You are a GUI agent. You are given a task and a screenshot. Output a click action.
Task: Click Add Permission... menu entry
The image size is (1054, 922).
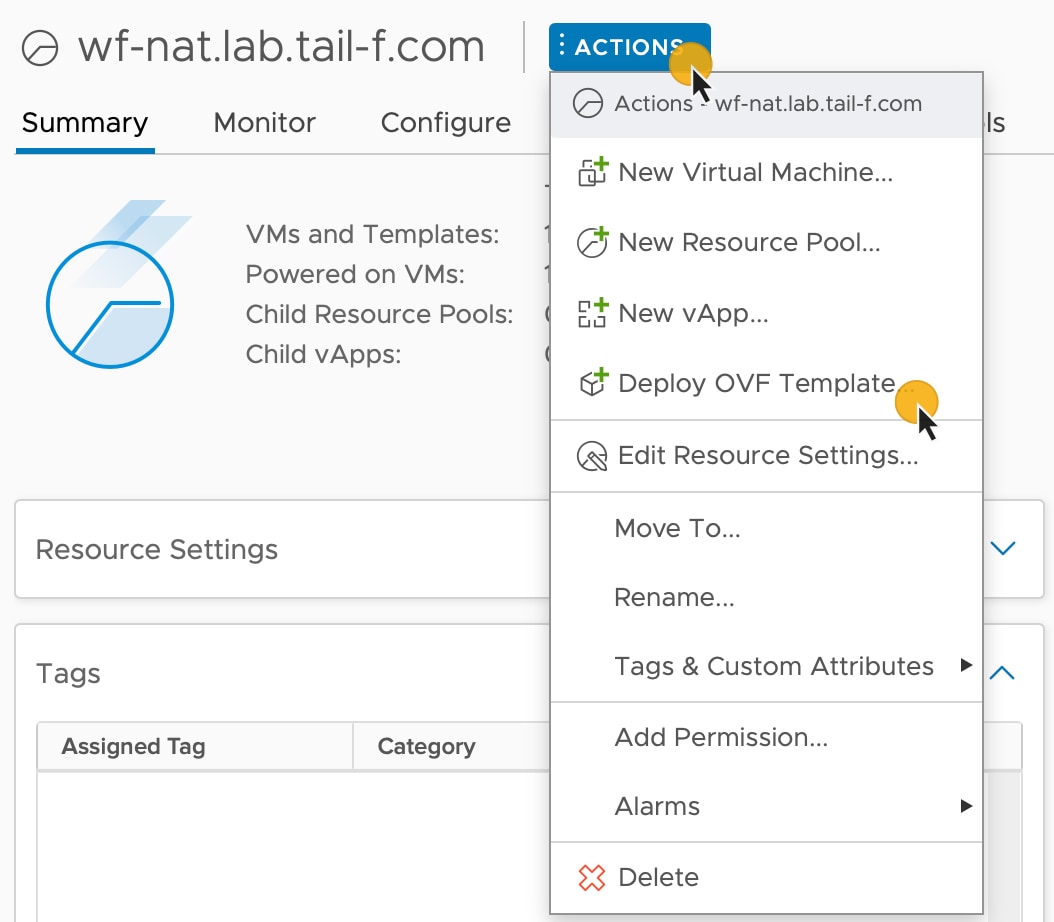pyautogui.click(x=721, y=737)
